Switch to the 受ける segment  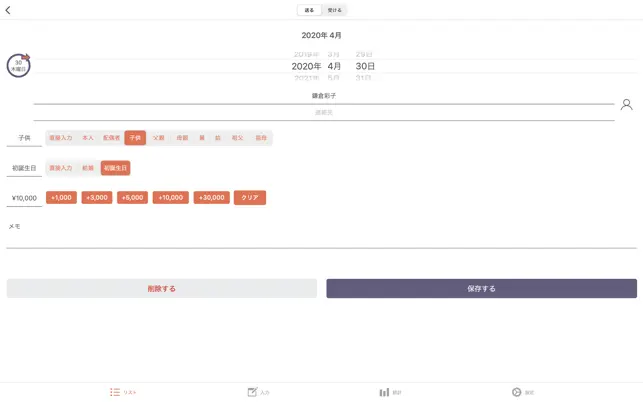pos(334,10)
